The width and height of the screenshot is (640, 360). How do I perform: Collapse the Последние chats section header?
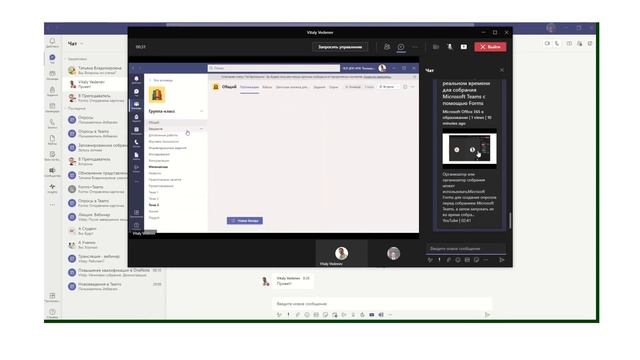coord(76,109)
